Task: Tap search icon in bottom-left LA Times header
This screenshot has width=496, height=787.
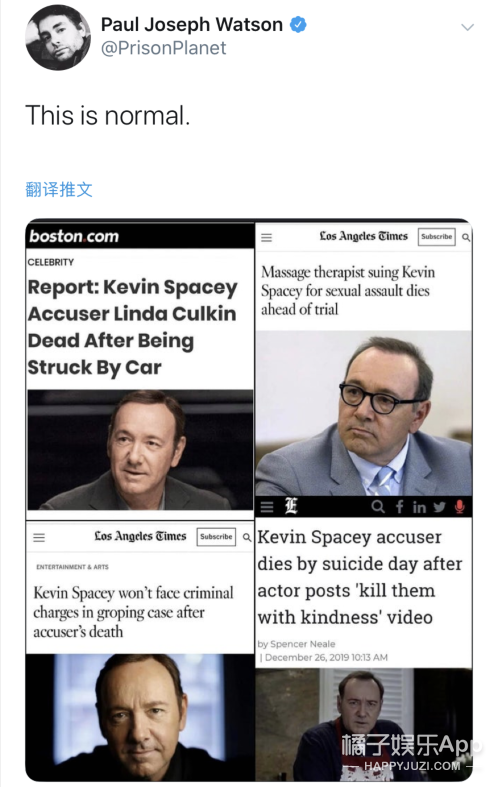Action: [x=247, y=538]
